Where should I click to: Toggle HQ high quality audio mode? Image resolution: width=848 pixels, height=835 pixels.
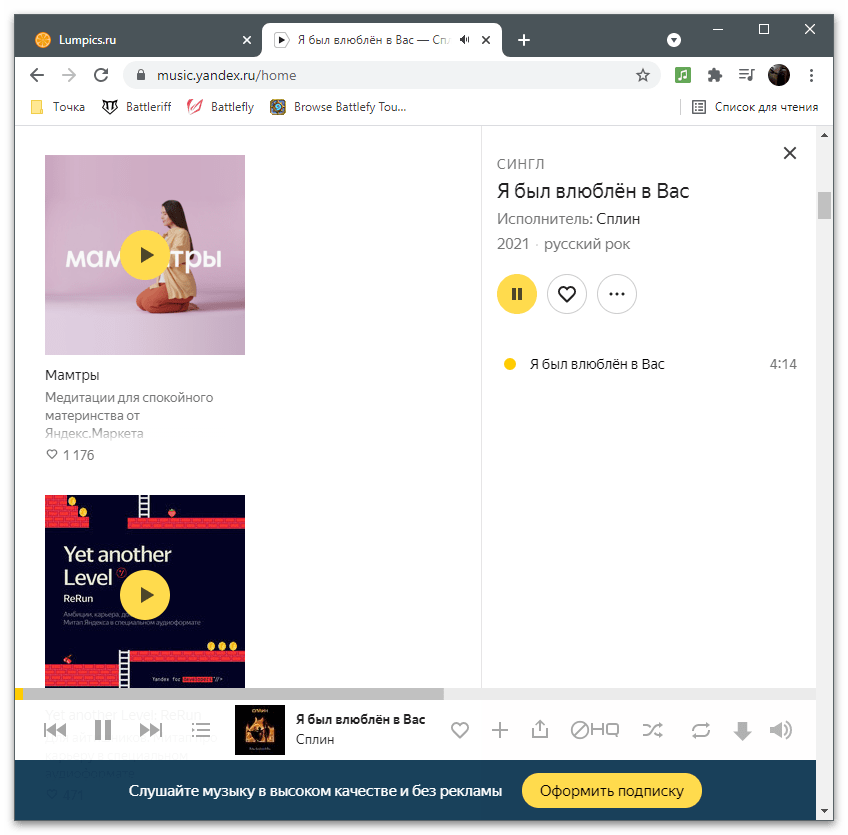click(x=595, y=730)
